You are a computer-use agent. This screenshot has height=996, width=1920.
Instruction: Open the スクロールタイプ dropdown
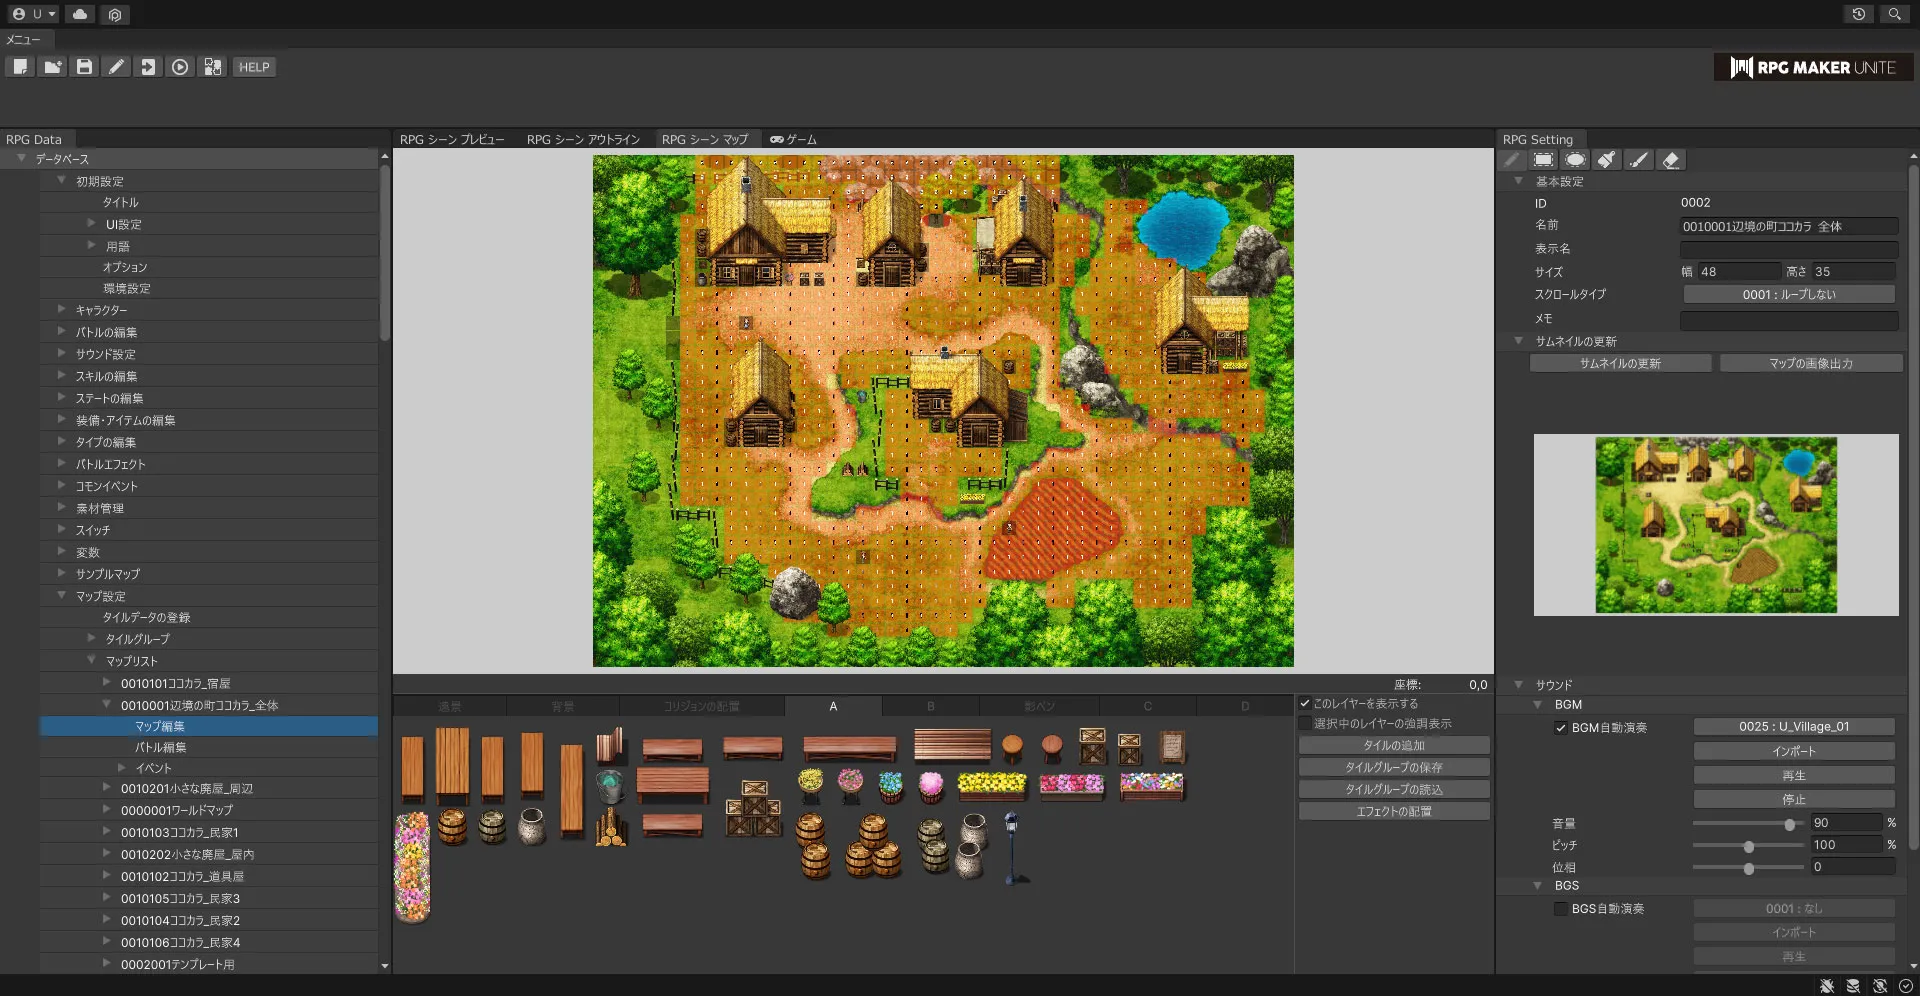click(1788, 295)
